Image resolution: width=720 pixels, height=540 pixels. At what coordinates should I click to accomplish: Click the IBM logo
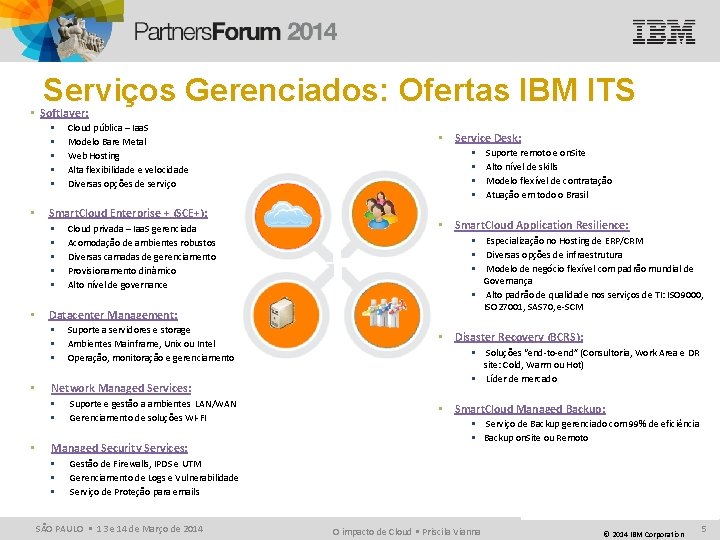point(664,32)
